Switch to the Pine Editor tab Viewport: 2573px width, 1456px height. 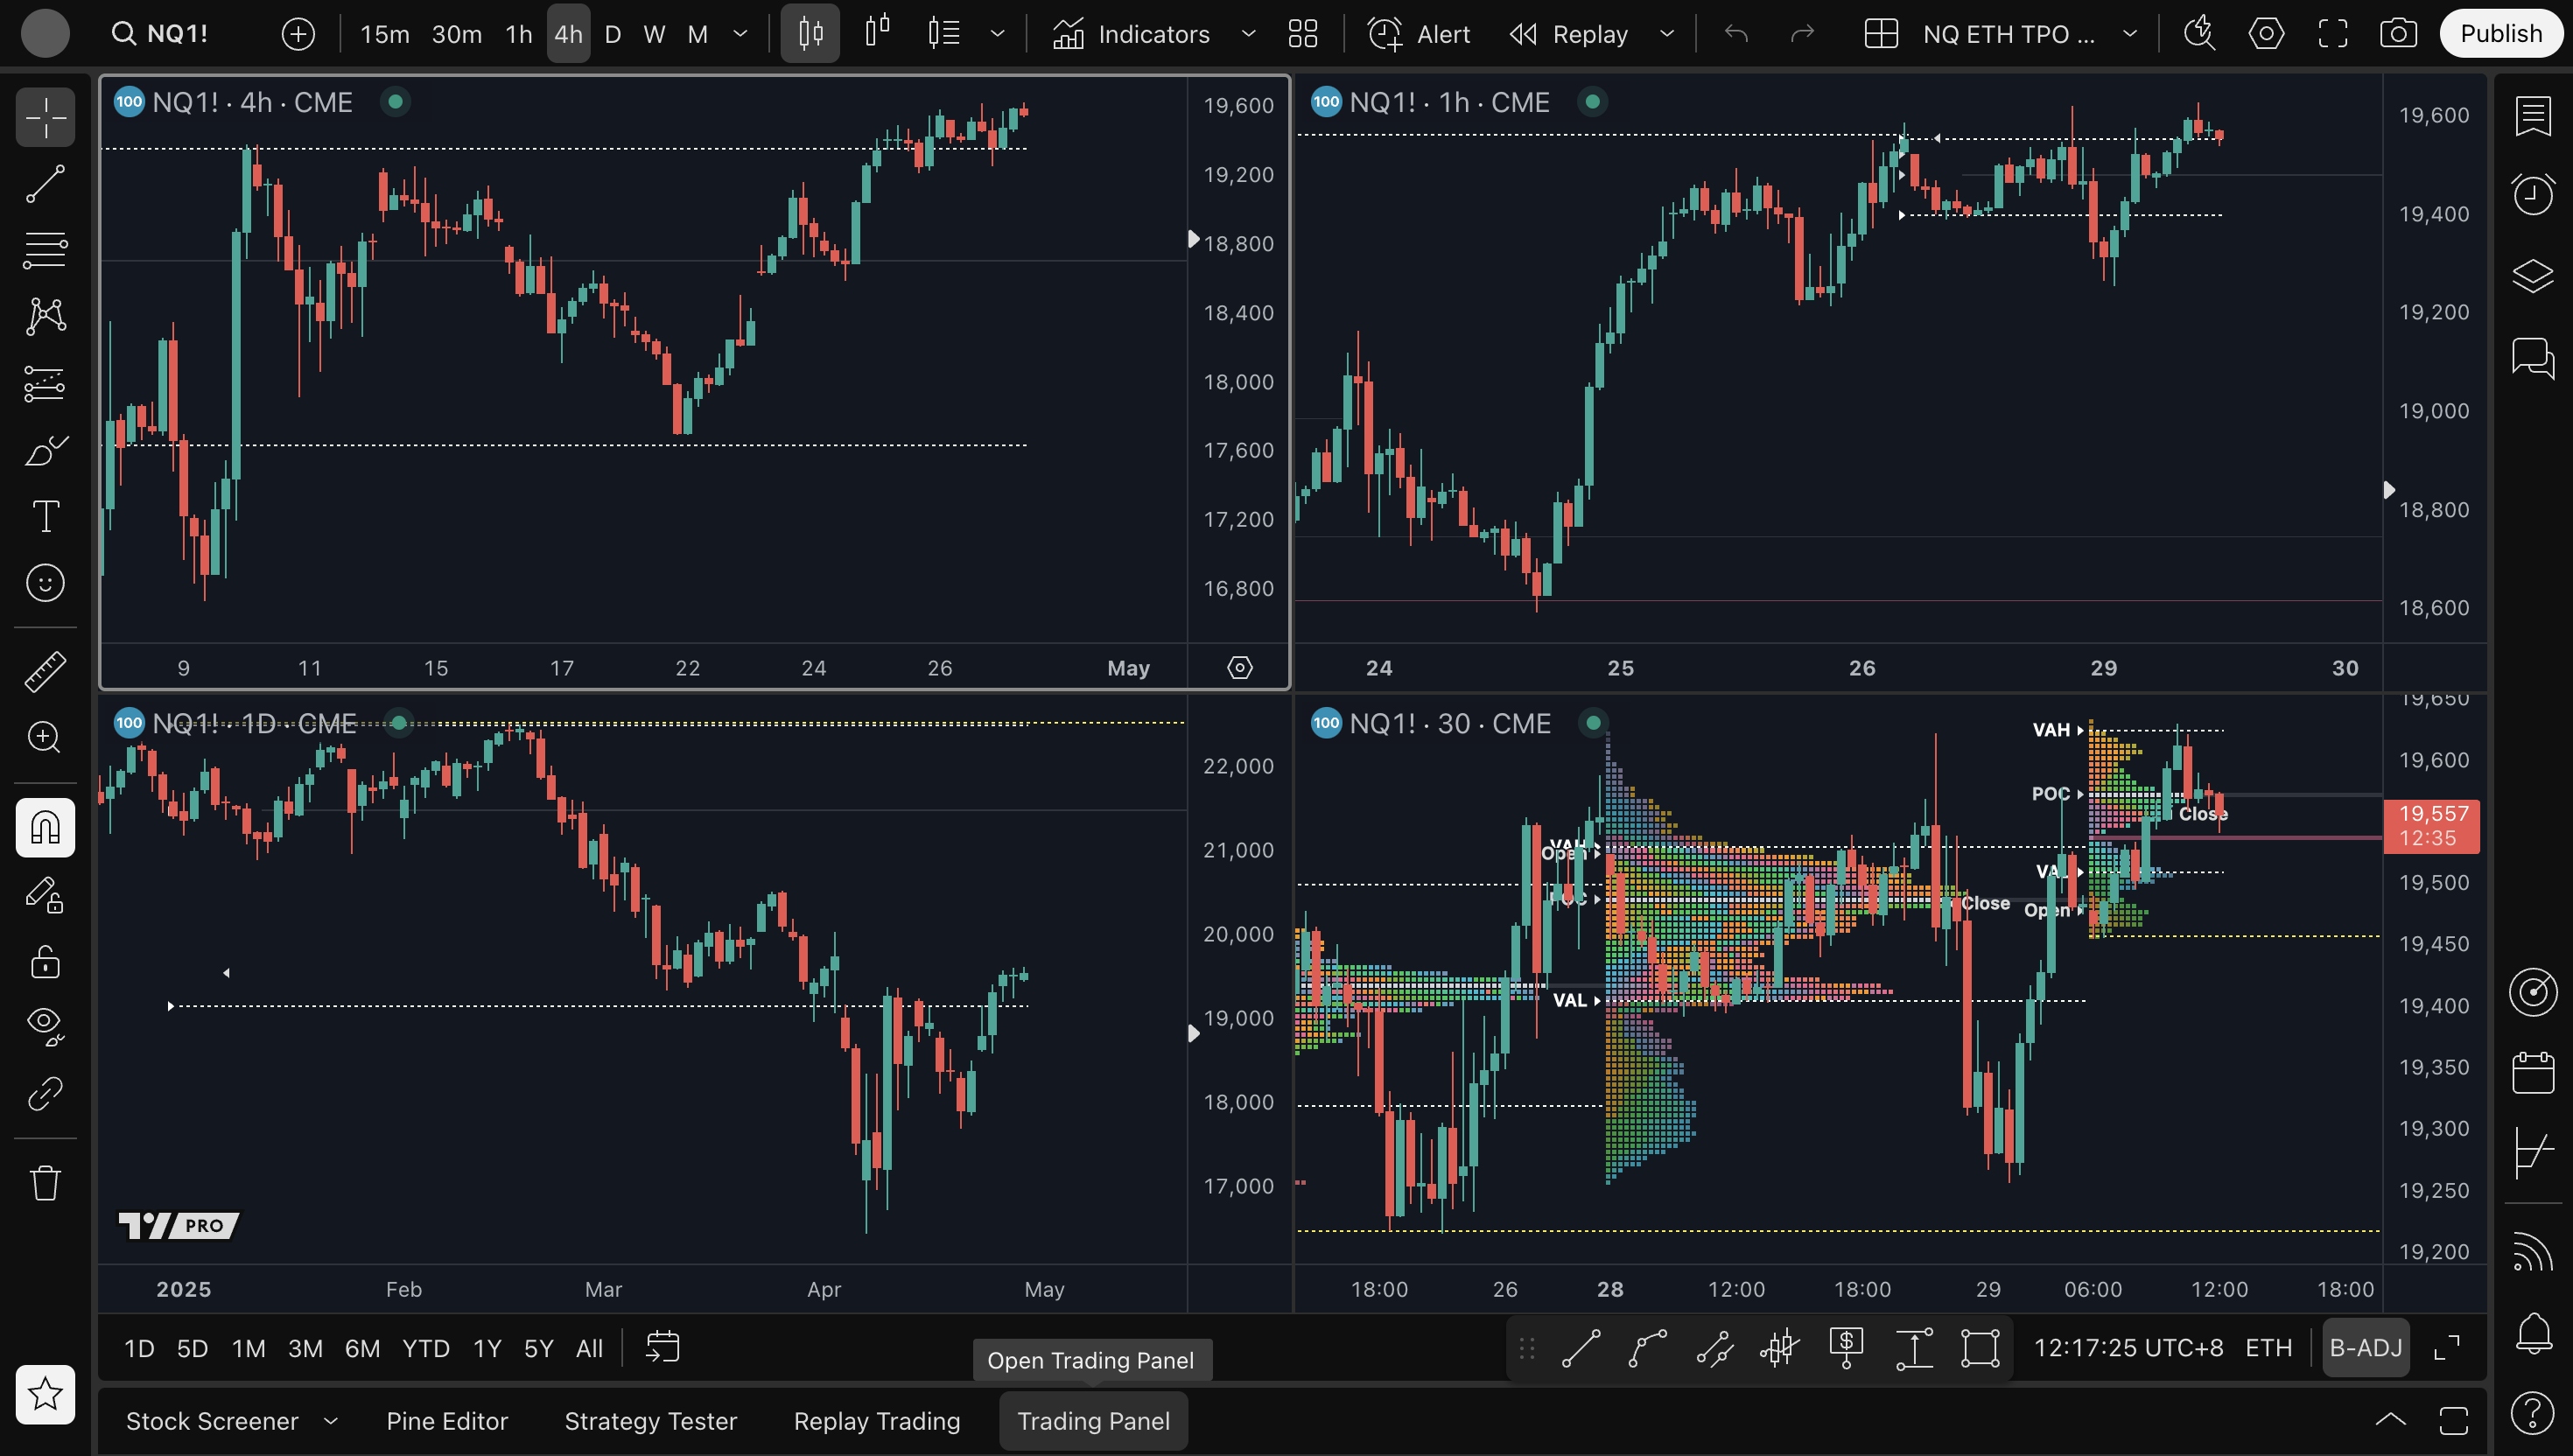(x=447, y=1421)
